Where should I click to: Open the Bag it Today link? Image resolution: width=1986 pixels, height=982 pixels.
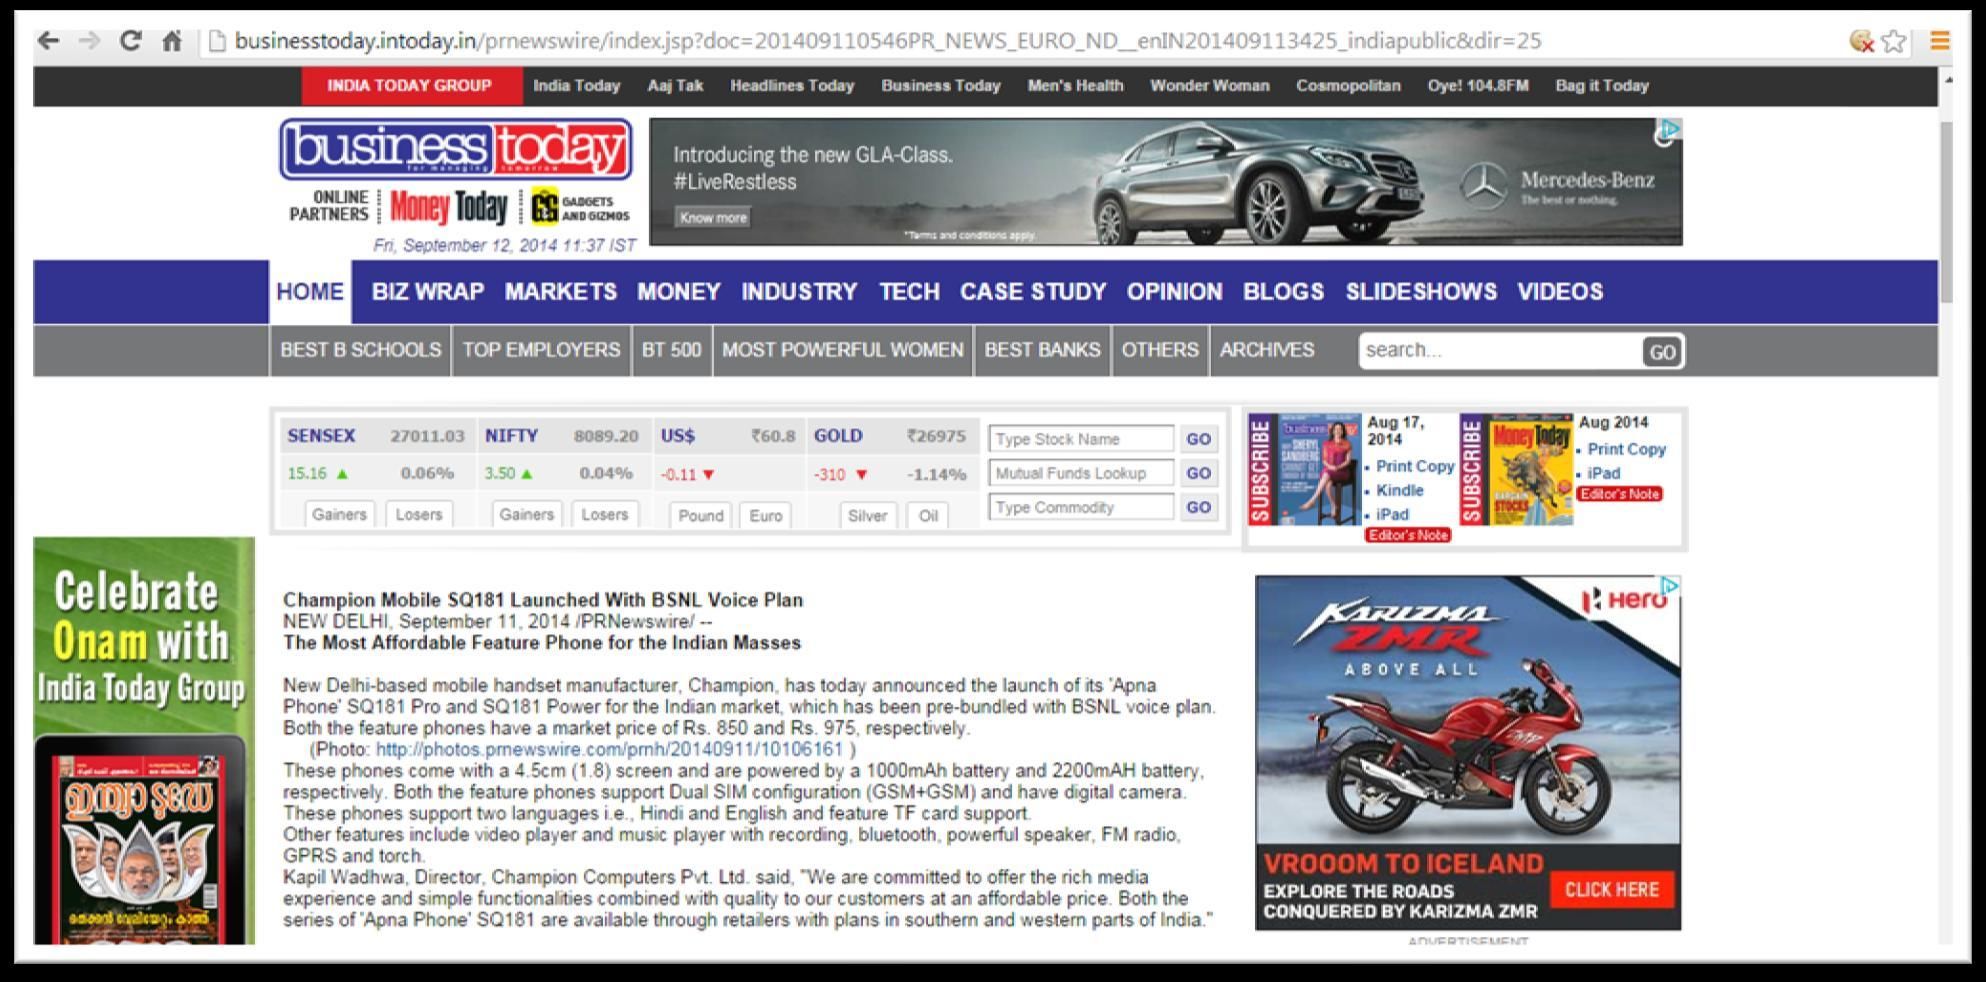tap(1602, 86)
